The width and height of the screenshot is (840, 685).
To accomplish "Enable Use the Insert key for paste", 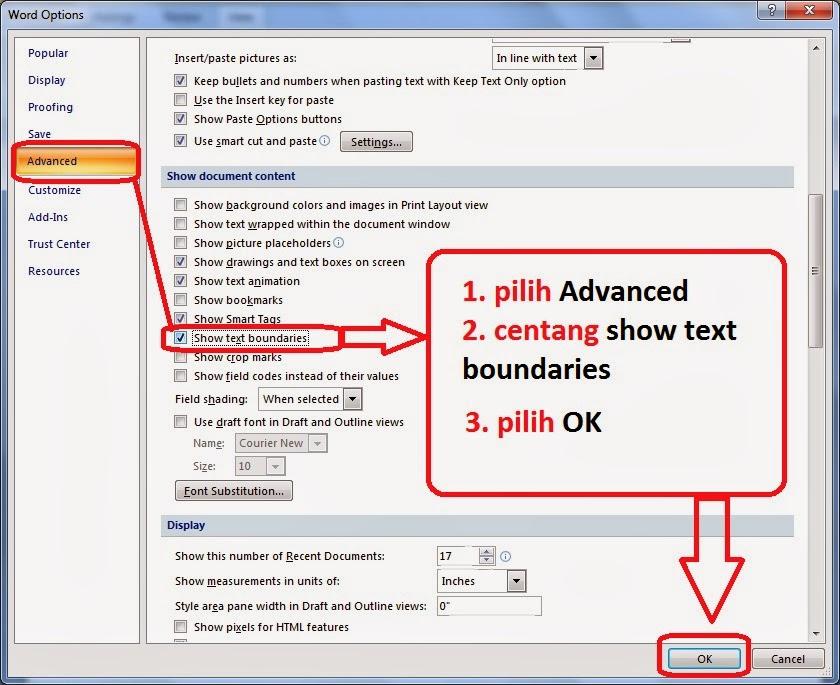I will pyautogui.click(x=181, y=100).
